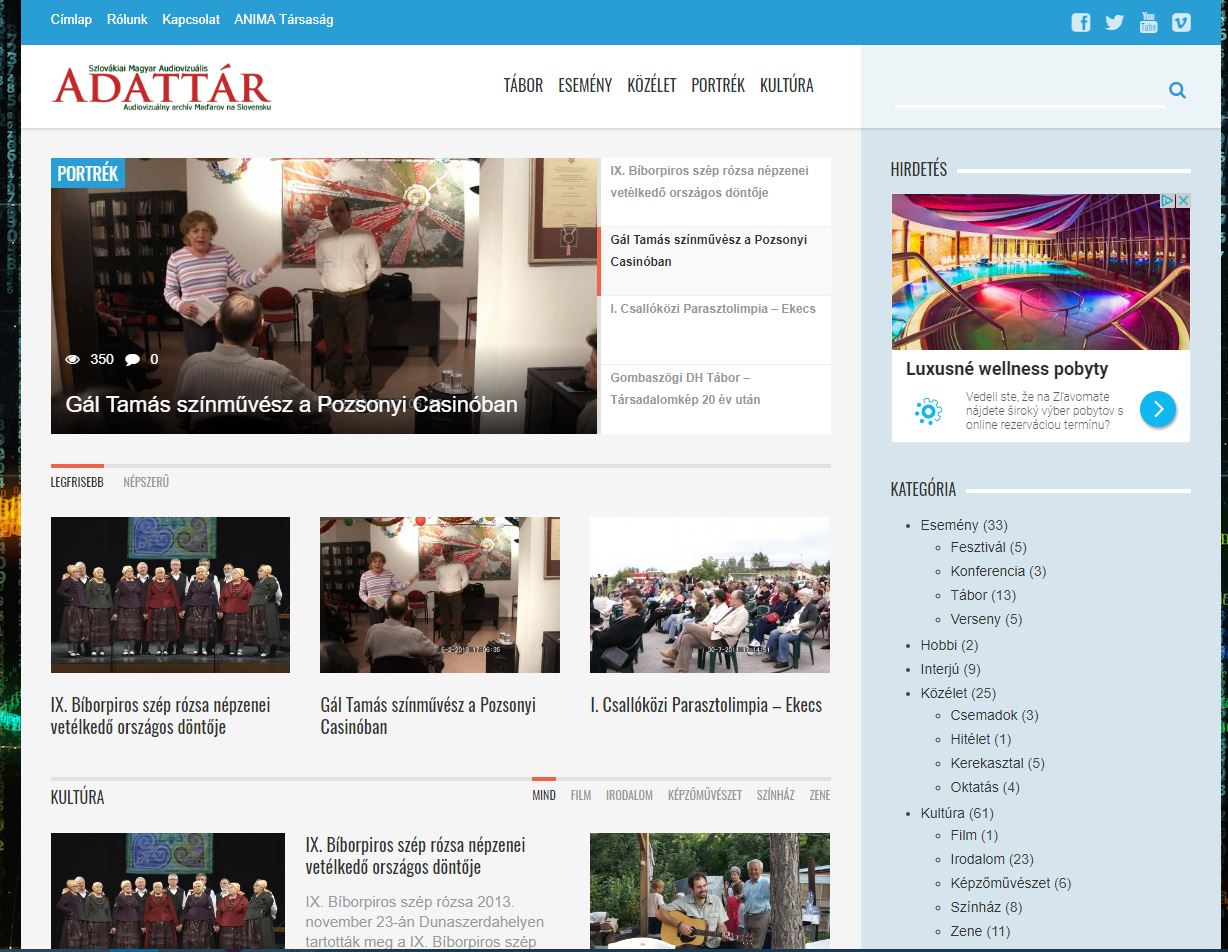Click the Adattár site logo
This screenshot has width=1228, height=952.
point(161,87)
